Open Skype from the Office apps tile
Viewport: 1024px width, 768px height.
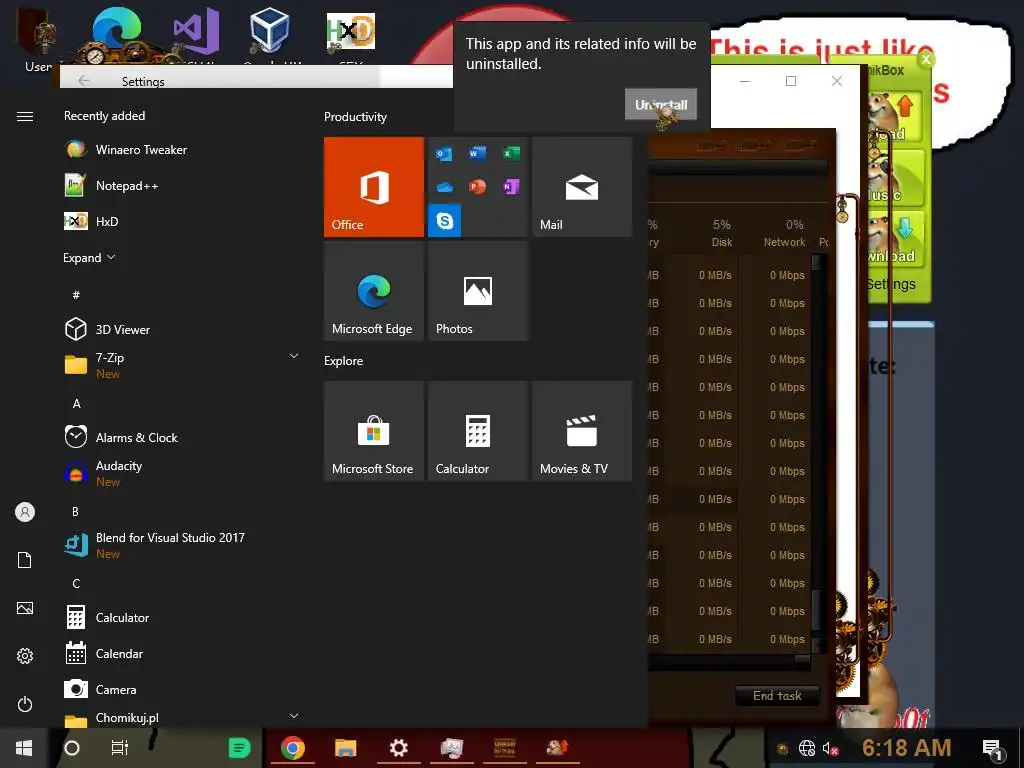click(445, 221)
